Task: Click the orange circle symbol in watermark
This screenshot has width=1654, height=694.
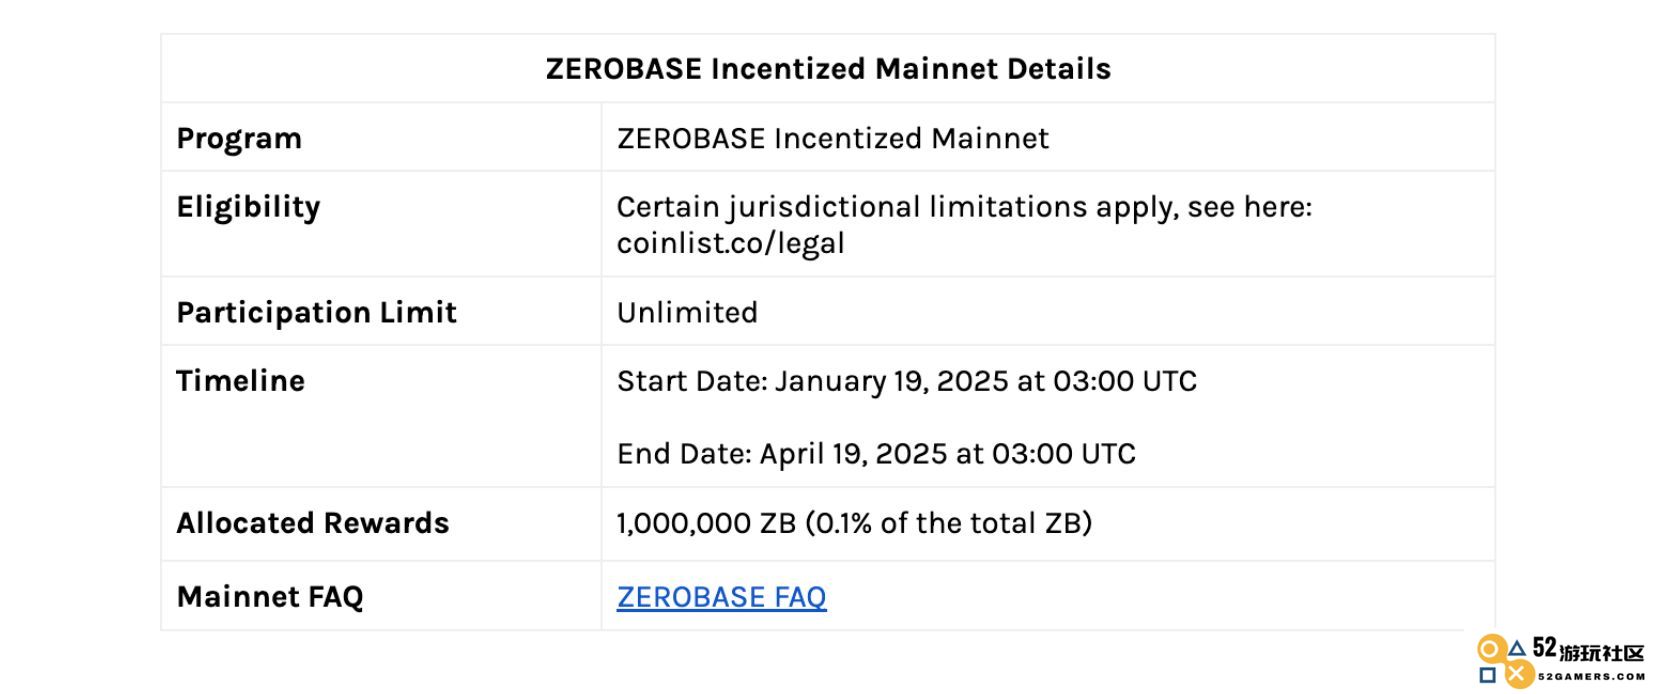Action: click(x=1489, y=649)
